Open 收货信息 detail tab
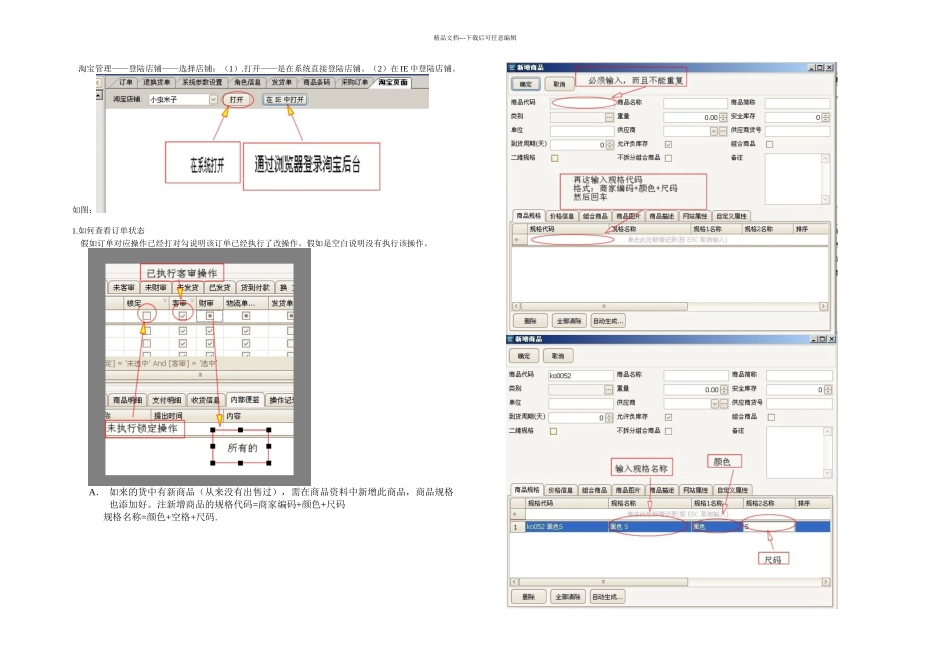This screenshot has height=672, width=950. click(x=205, y=400)
